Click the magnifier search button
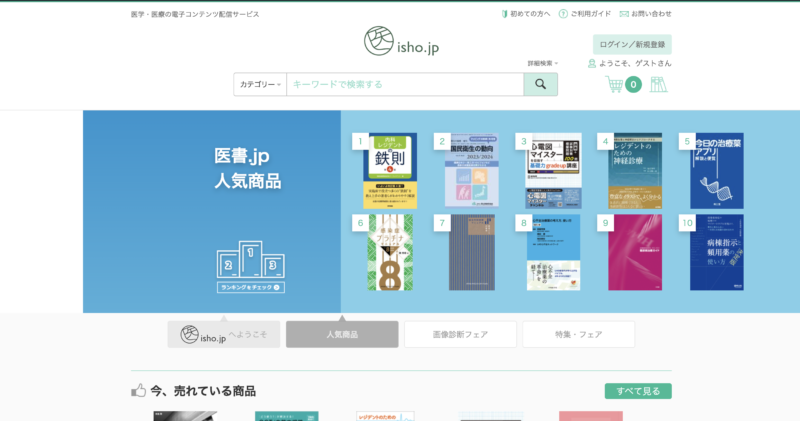 click(x=540, y=84)
